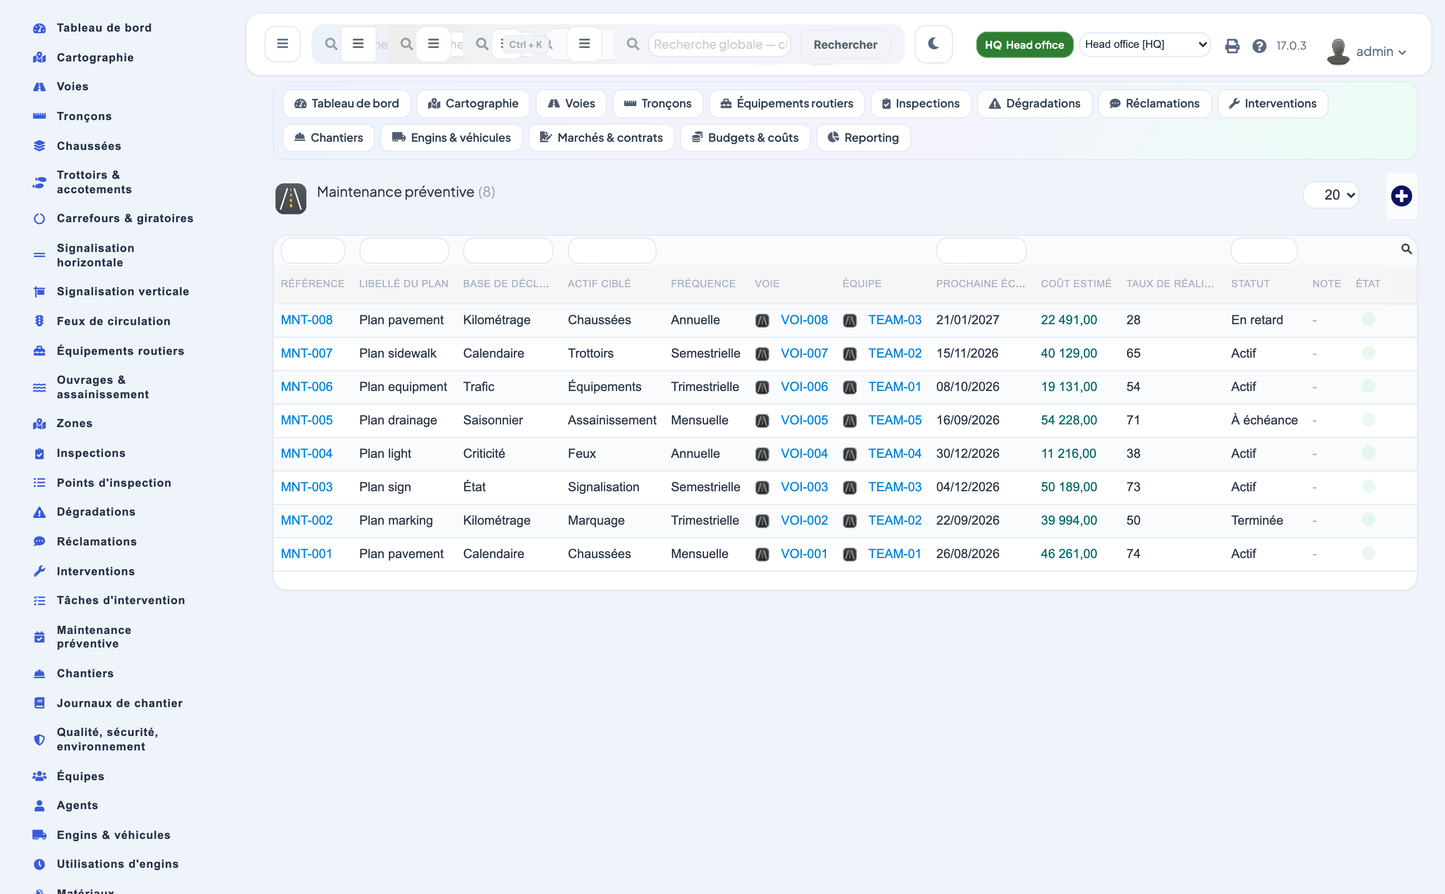Open Utilisations d'engins in sidebar

click(x=118, y=864)
